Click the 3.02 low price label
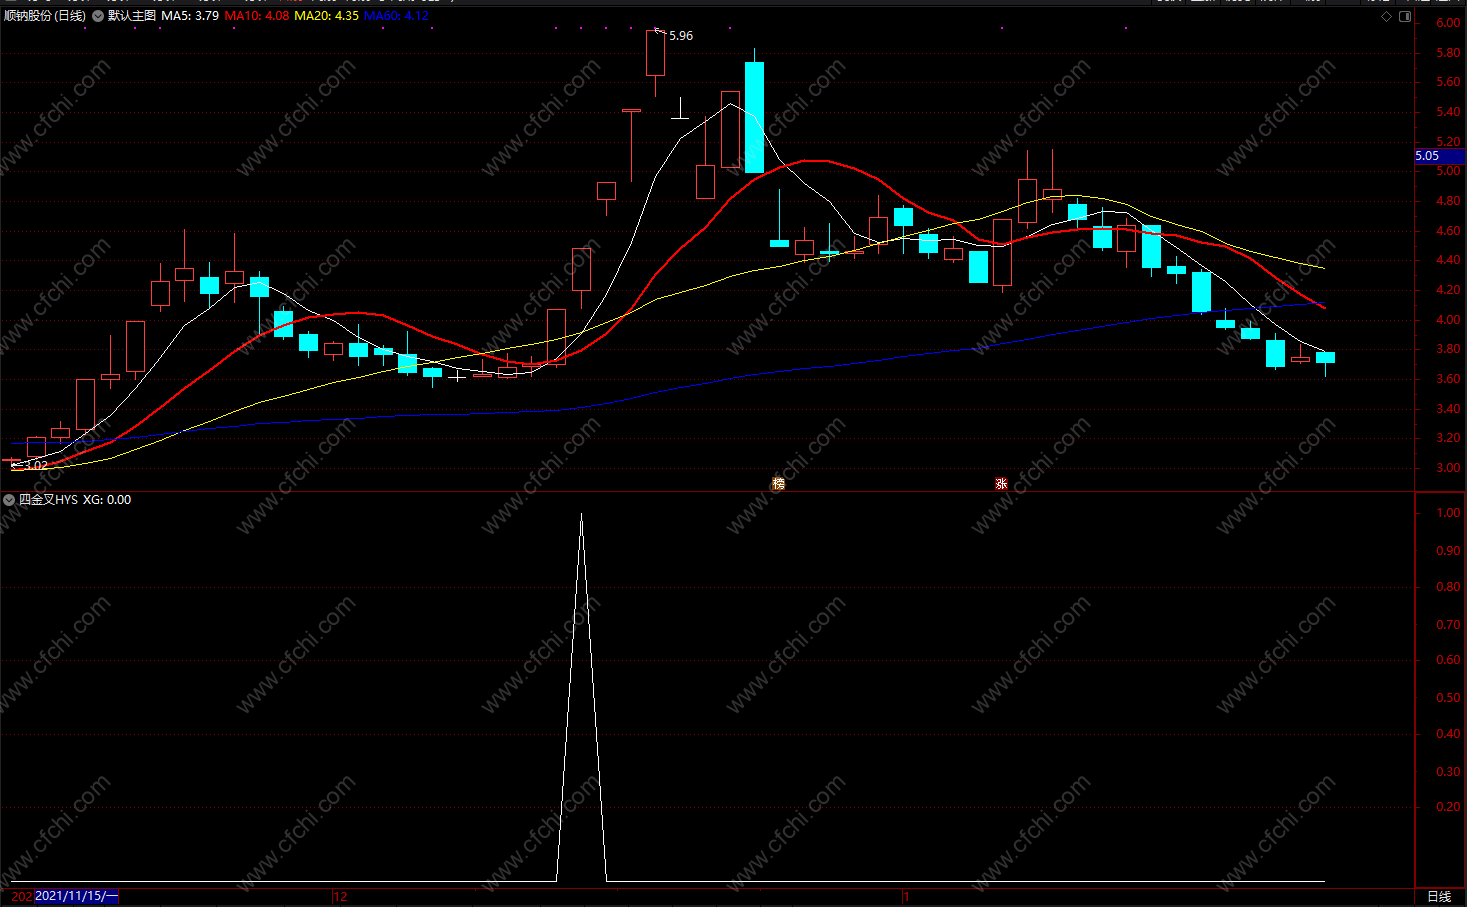 pos(36,465)
